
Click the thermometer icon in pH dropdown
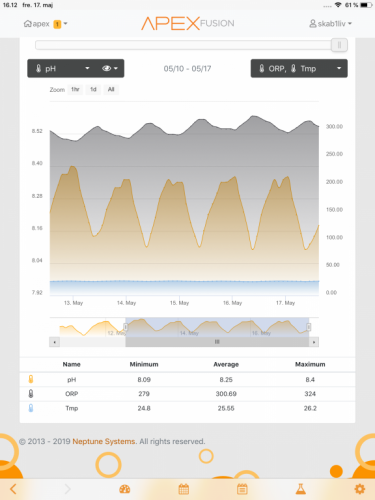[x=39, y=69]
